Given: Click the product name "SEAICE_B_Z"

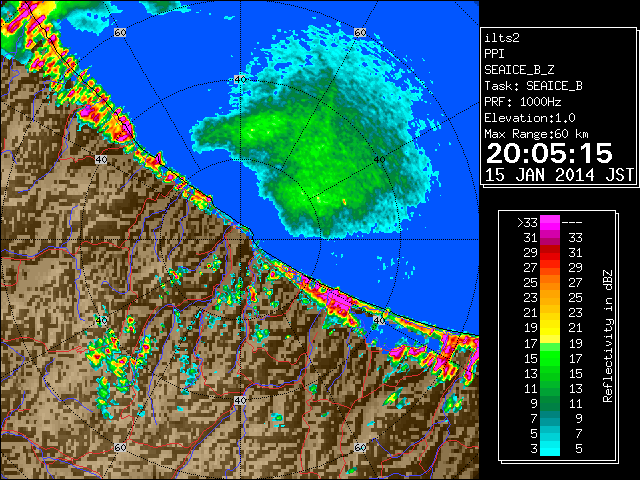Looking at the screenshot, I should [519, 70].
